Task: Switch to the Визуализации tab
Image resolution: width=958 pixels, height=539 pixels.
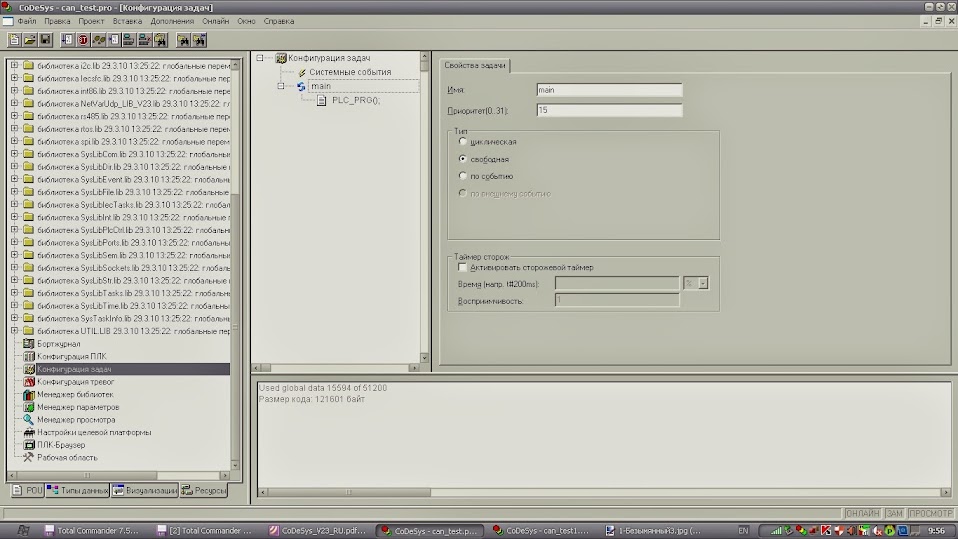Action: (145, 490)
